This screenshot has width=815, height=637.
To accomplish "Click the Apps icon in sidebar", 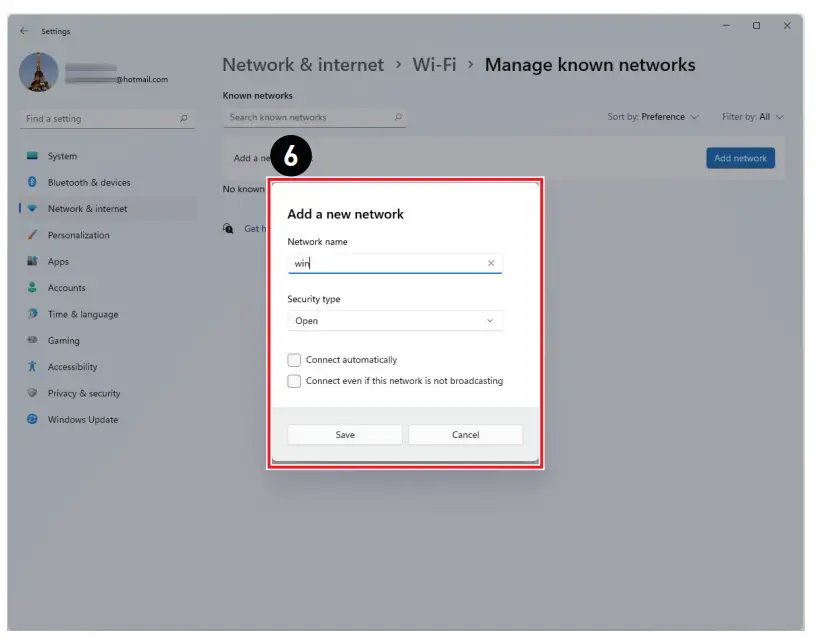I will pos(32,262).
